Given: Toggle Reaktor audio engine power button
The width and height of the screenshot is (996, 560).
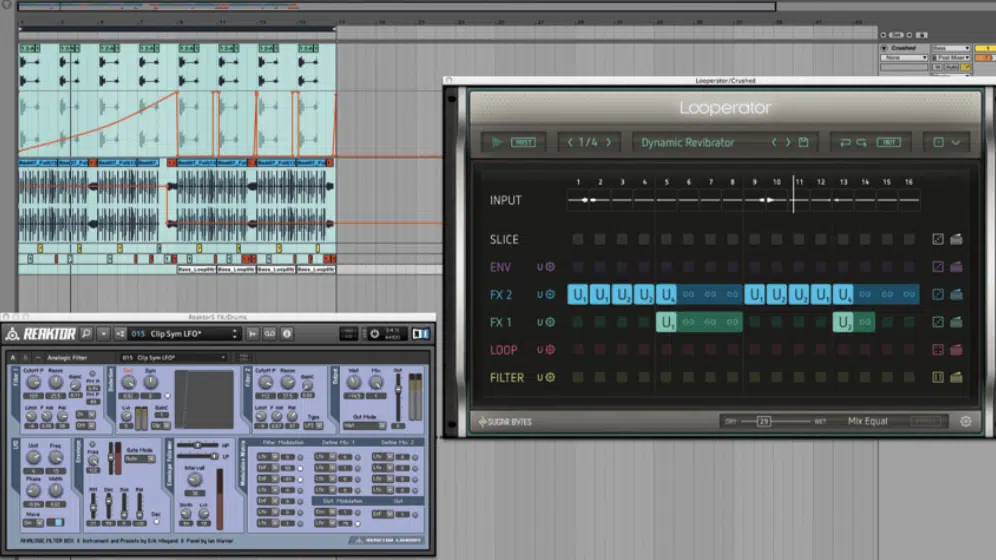Looking at the screenshot, I should point(375,333).
